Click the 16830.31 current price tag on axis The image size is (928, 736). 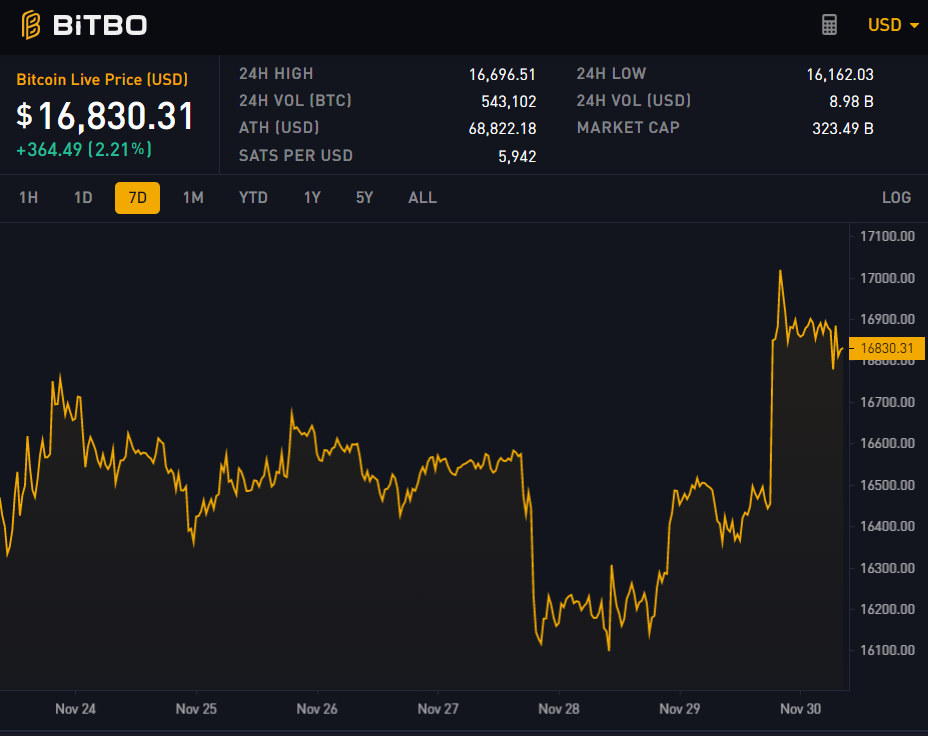pos(887,348)
